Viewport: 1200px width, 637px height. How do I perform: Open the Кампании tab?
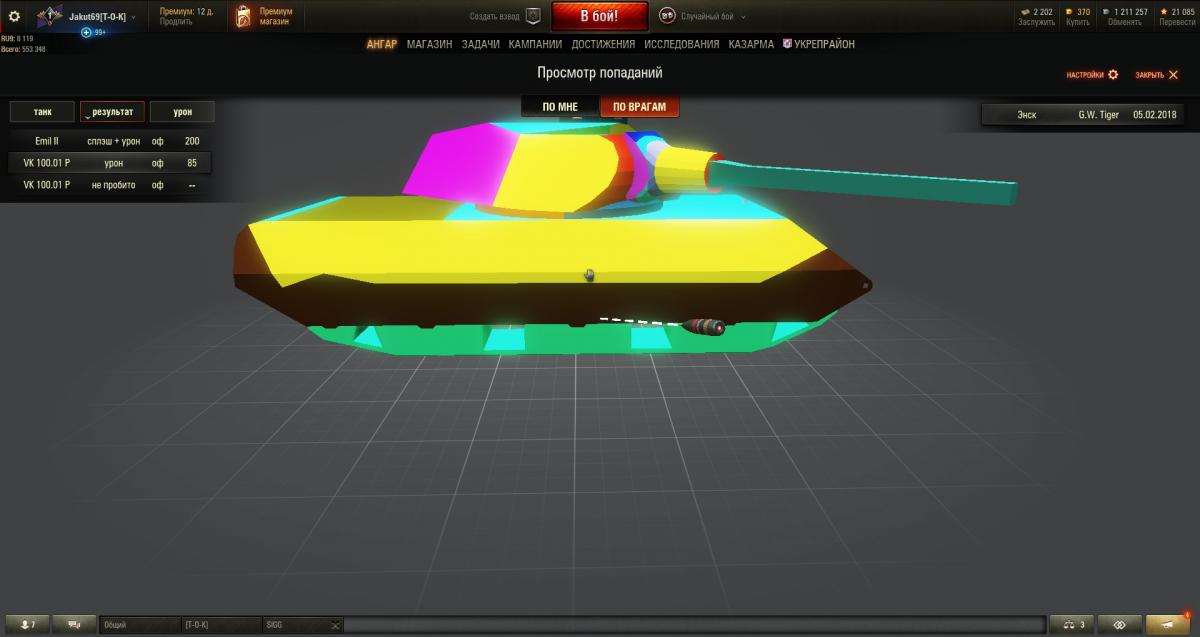(535, 44)
